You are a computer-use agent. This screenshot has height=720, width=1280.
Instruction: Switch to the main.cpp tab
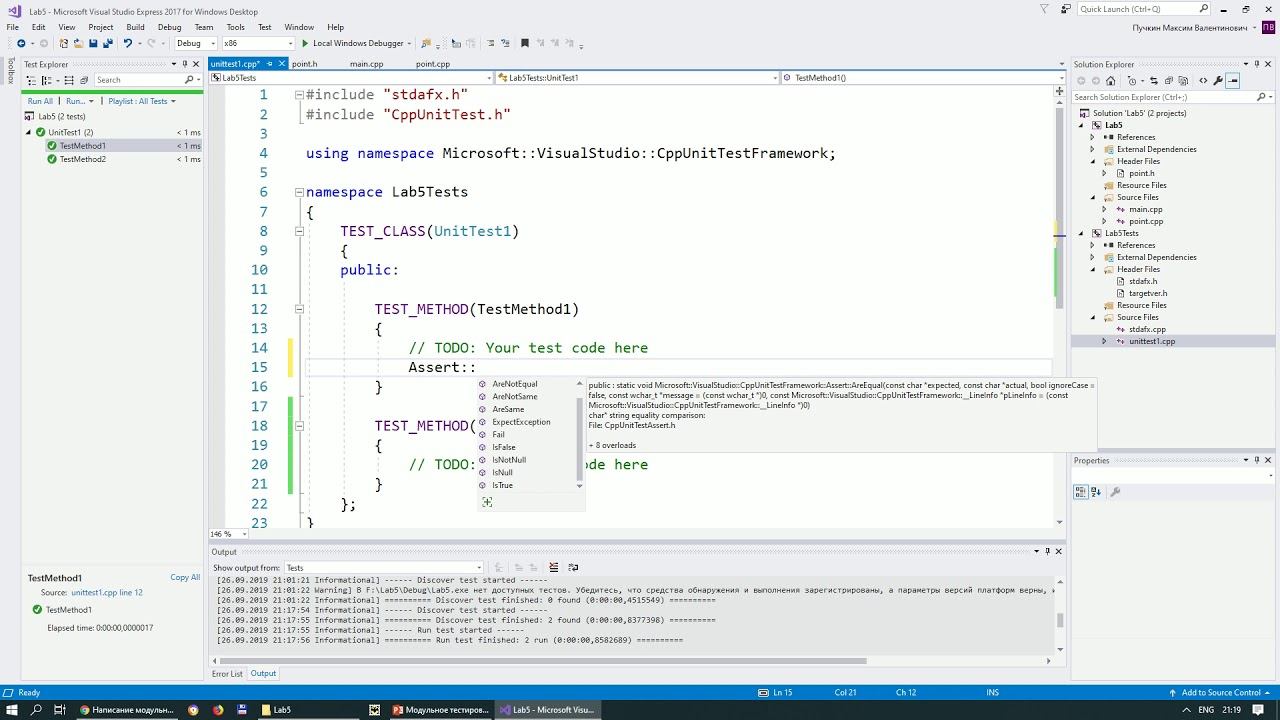pos(366,64)
